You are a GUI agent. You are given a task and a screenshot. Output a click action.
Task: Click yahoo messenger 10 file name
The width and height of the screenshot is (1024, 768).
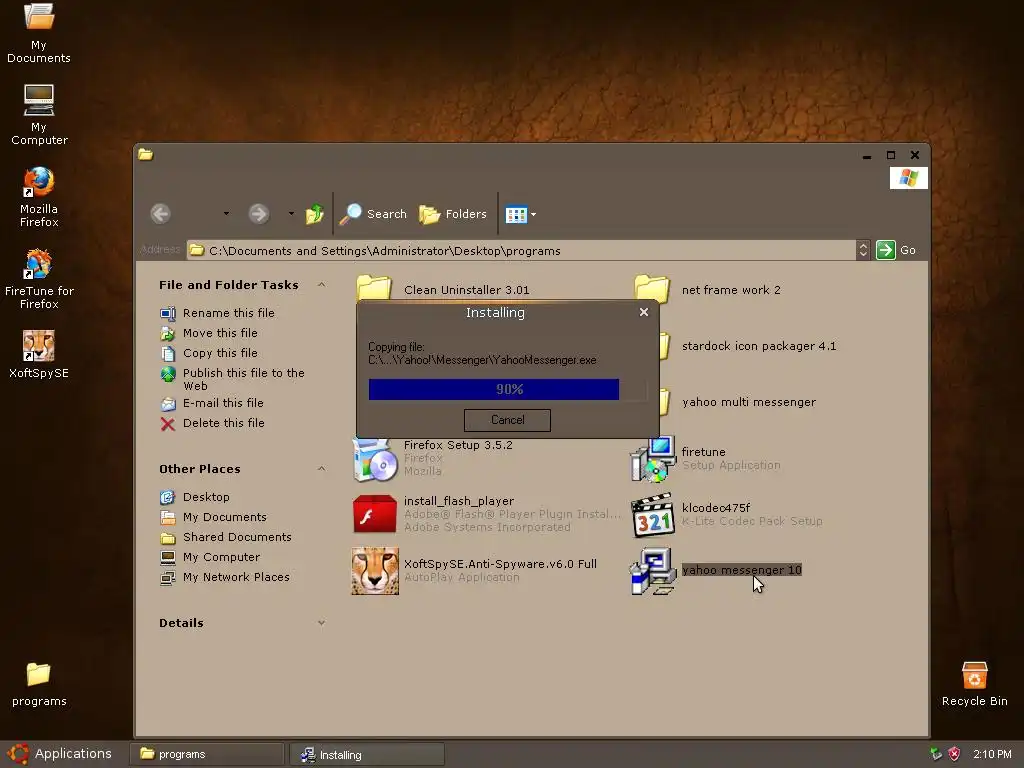click(x=741, y=570)
